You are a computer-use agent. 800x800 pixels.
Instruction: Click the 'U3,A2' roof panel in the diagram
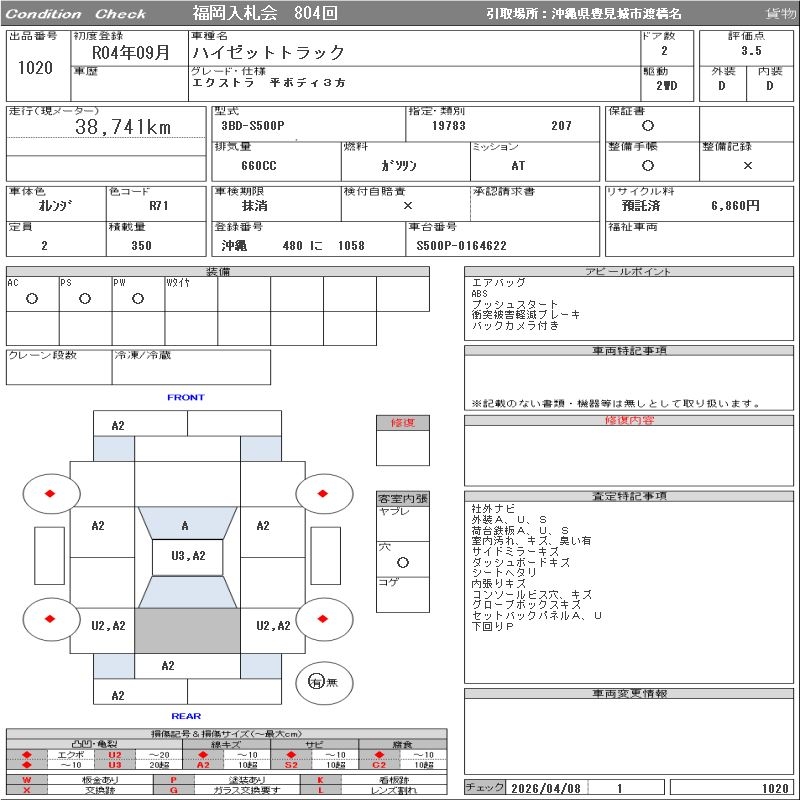[x=188, y=557]
